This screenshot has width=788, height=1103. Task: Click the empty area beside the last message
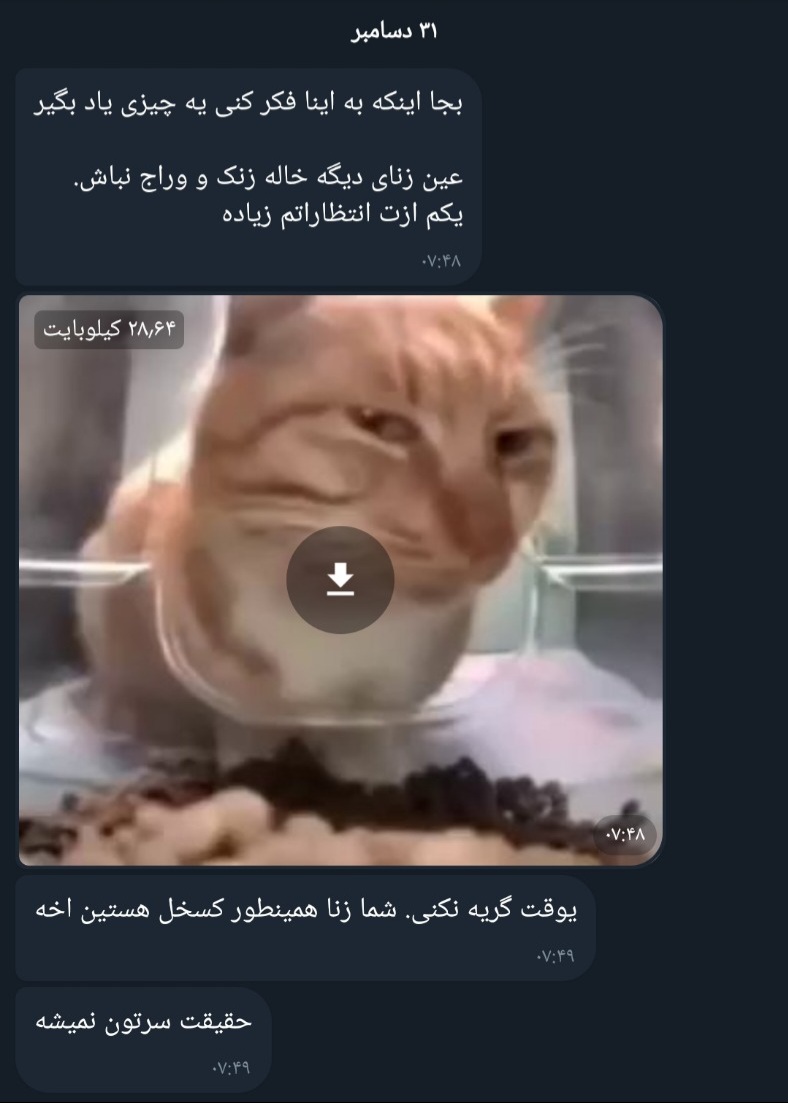[528, 1040]
